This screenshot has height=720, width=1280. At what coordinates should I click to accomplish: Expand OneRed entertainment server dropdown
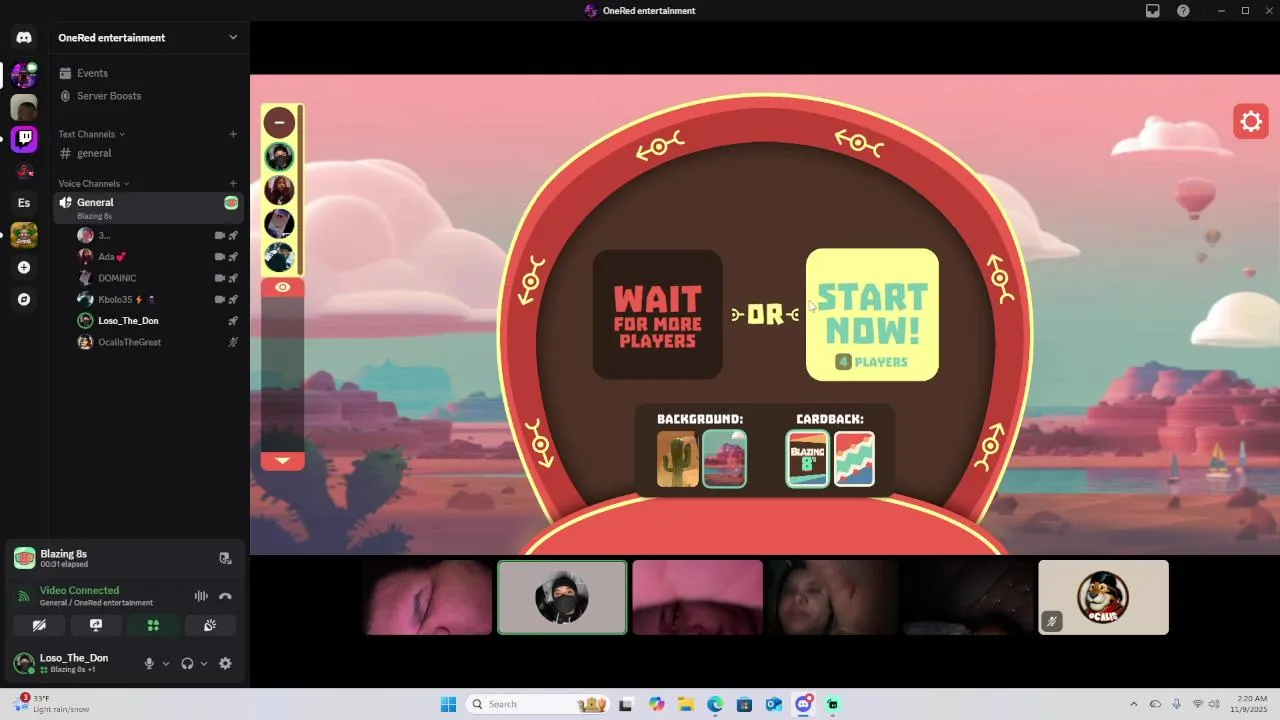click(x=233, y=38)
